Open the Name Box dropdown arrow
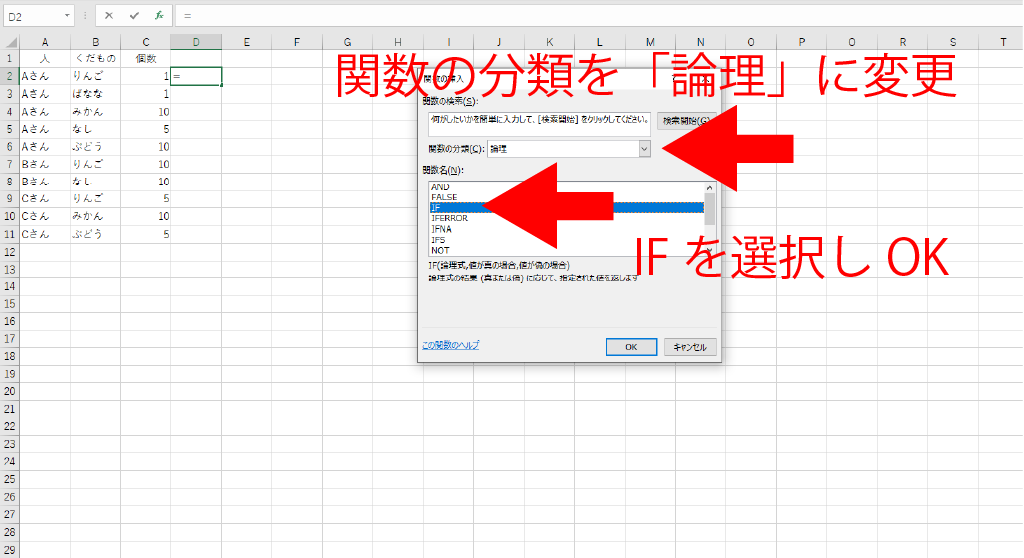The width and height of the screenshot is (1024, 558). [67, 16]
